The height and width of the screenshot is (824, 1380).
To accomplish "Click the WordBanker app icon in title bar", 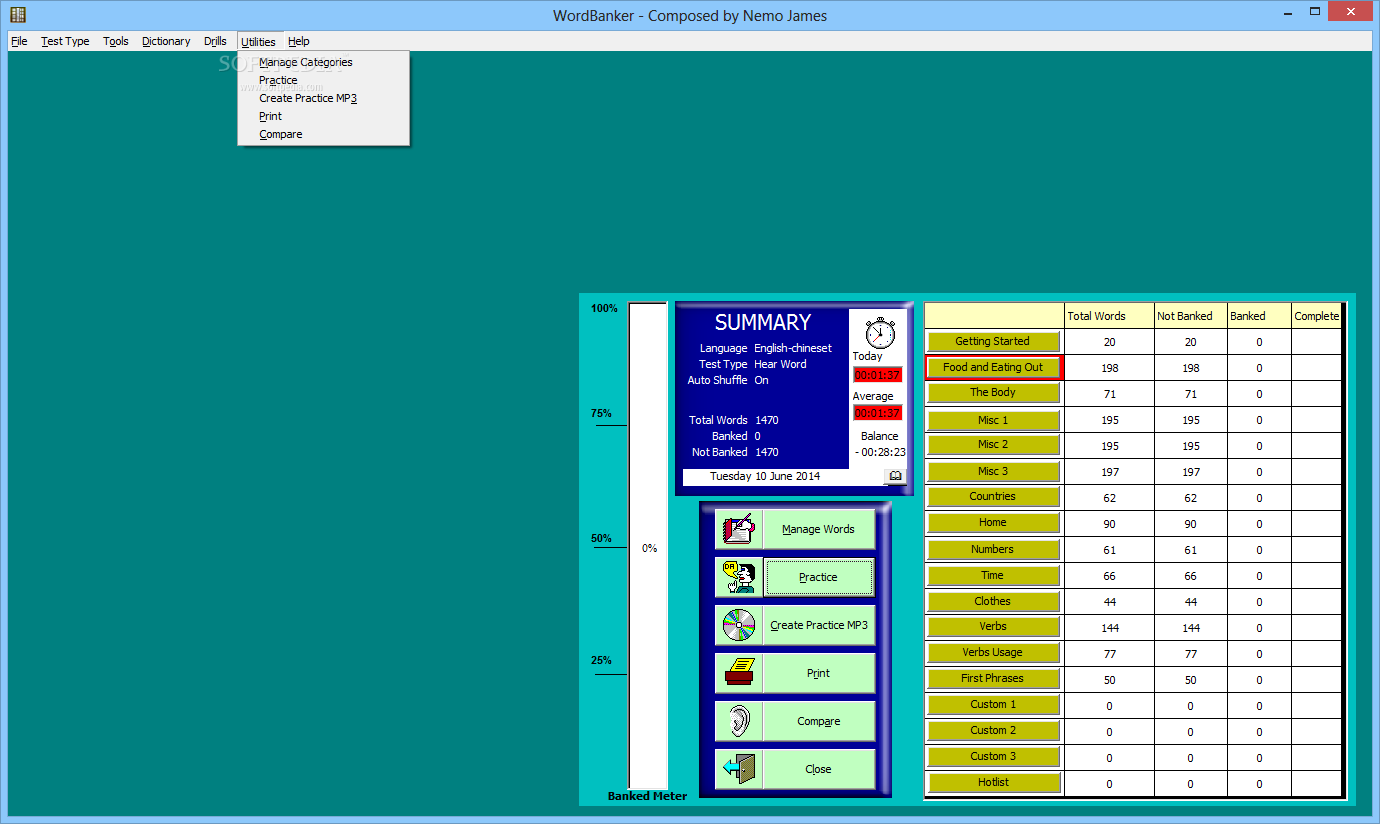I will click(x=17, y=15).
